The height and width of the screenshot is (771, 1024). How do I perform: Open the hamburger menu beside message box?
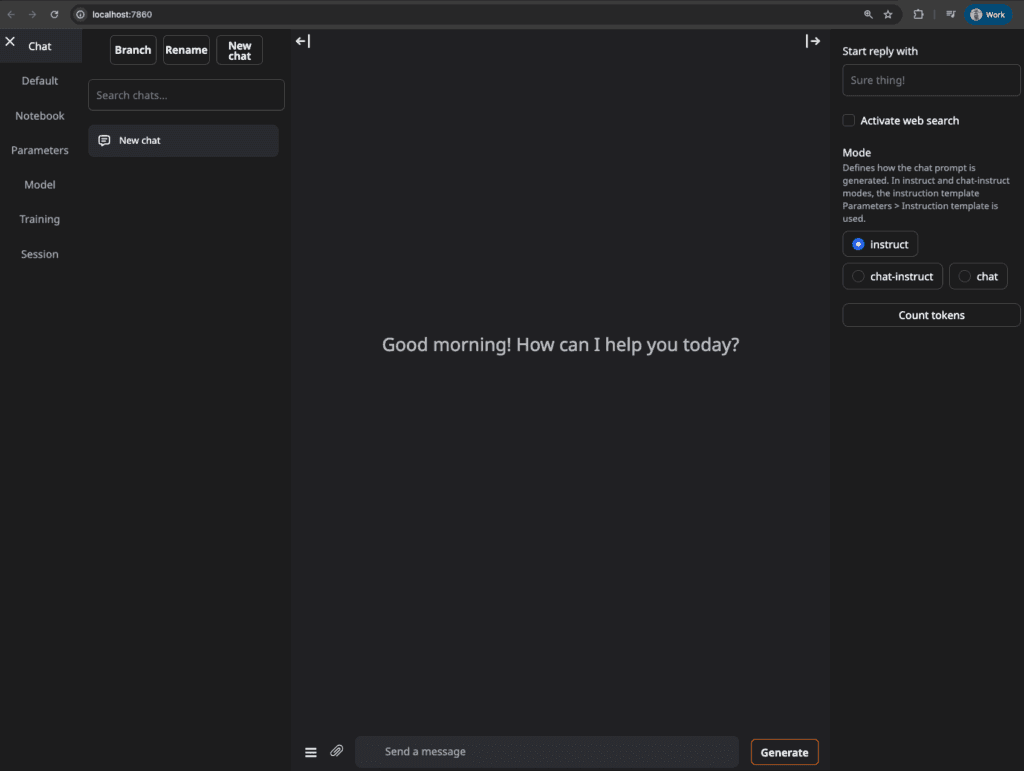point(311,752)
